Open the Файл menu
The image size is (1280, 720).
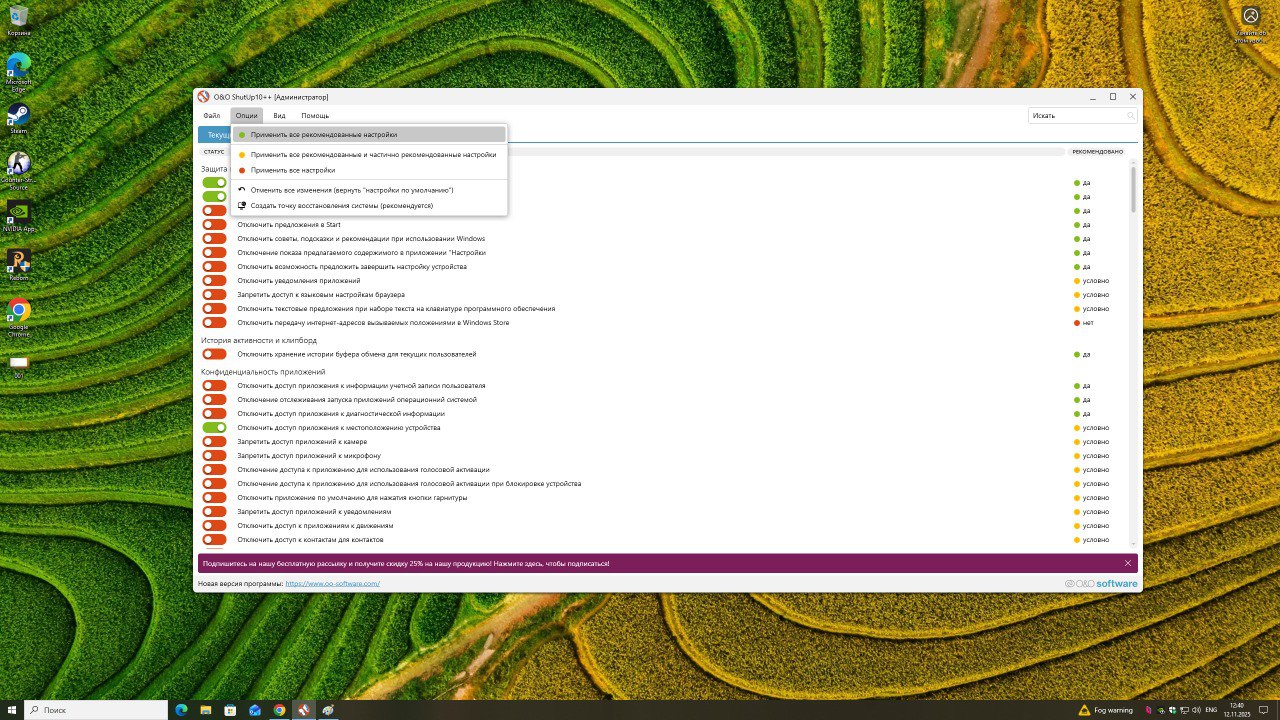point(211,116)
